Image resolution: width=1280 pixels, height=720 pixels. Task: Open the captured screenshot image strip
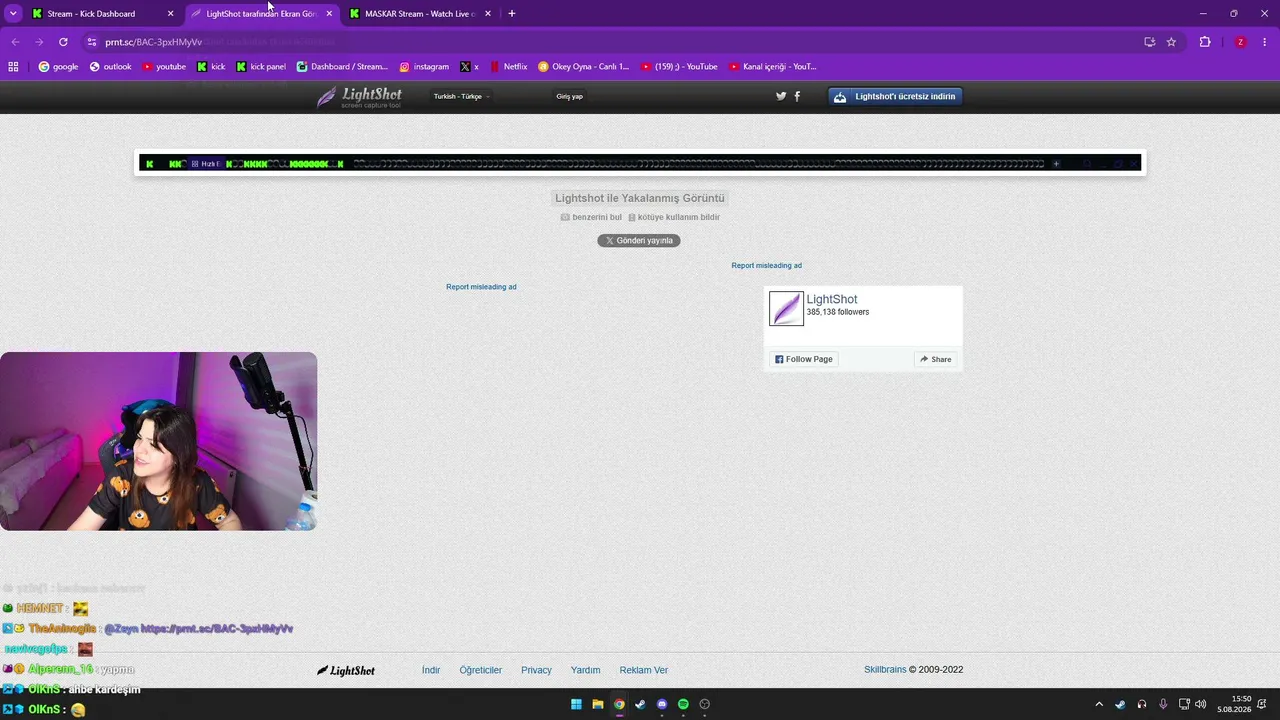[x=640, y=163]
